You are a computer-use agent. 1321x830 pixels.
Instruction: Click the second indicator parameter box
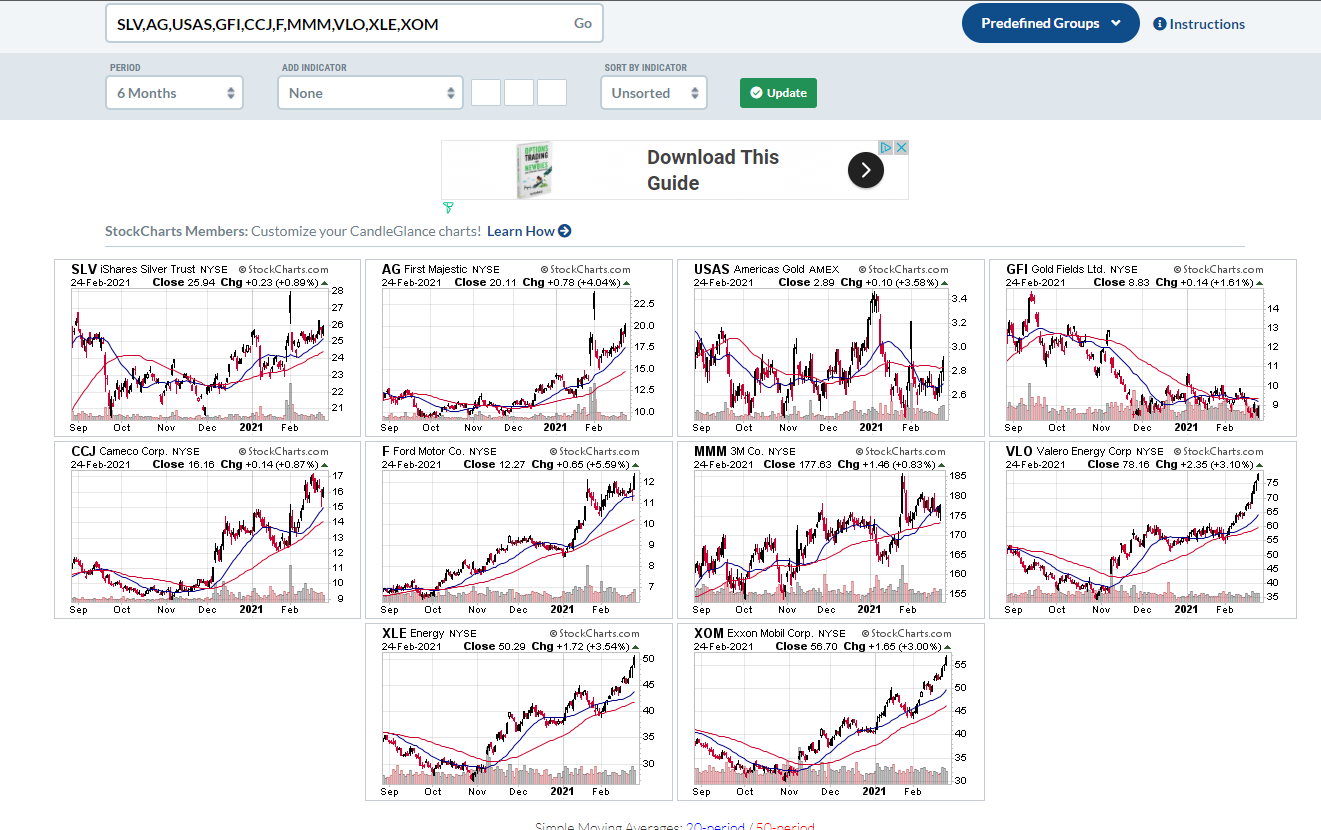pos(518,93)
